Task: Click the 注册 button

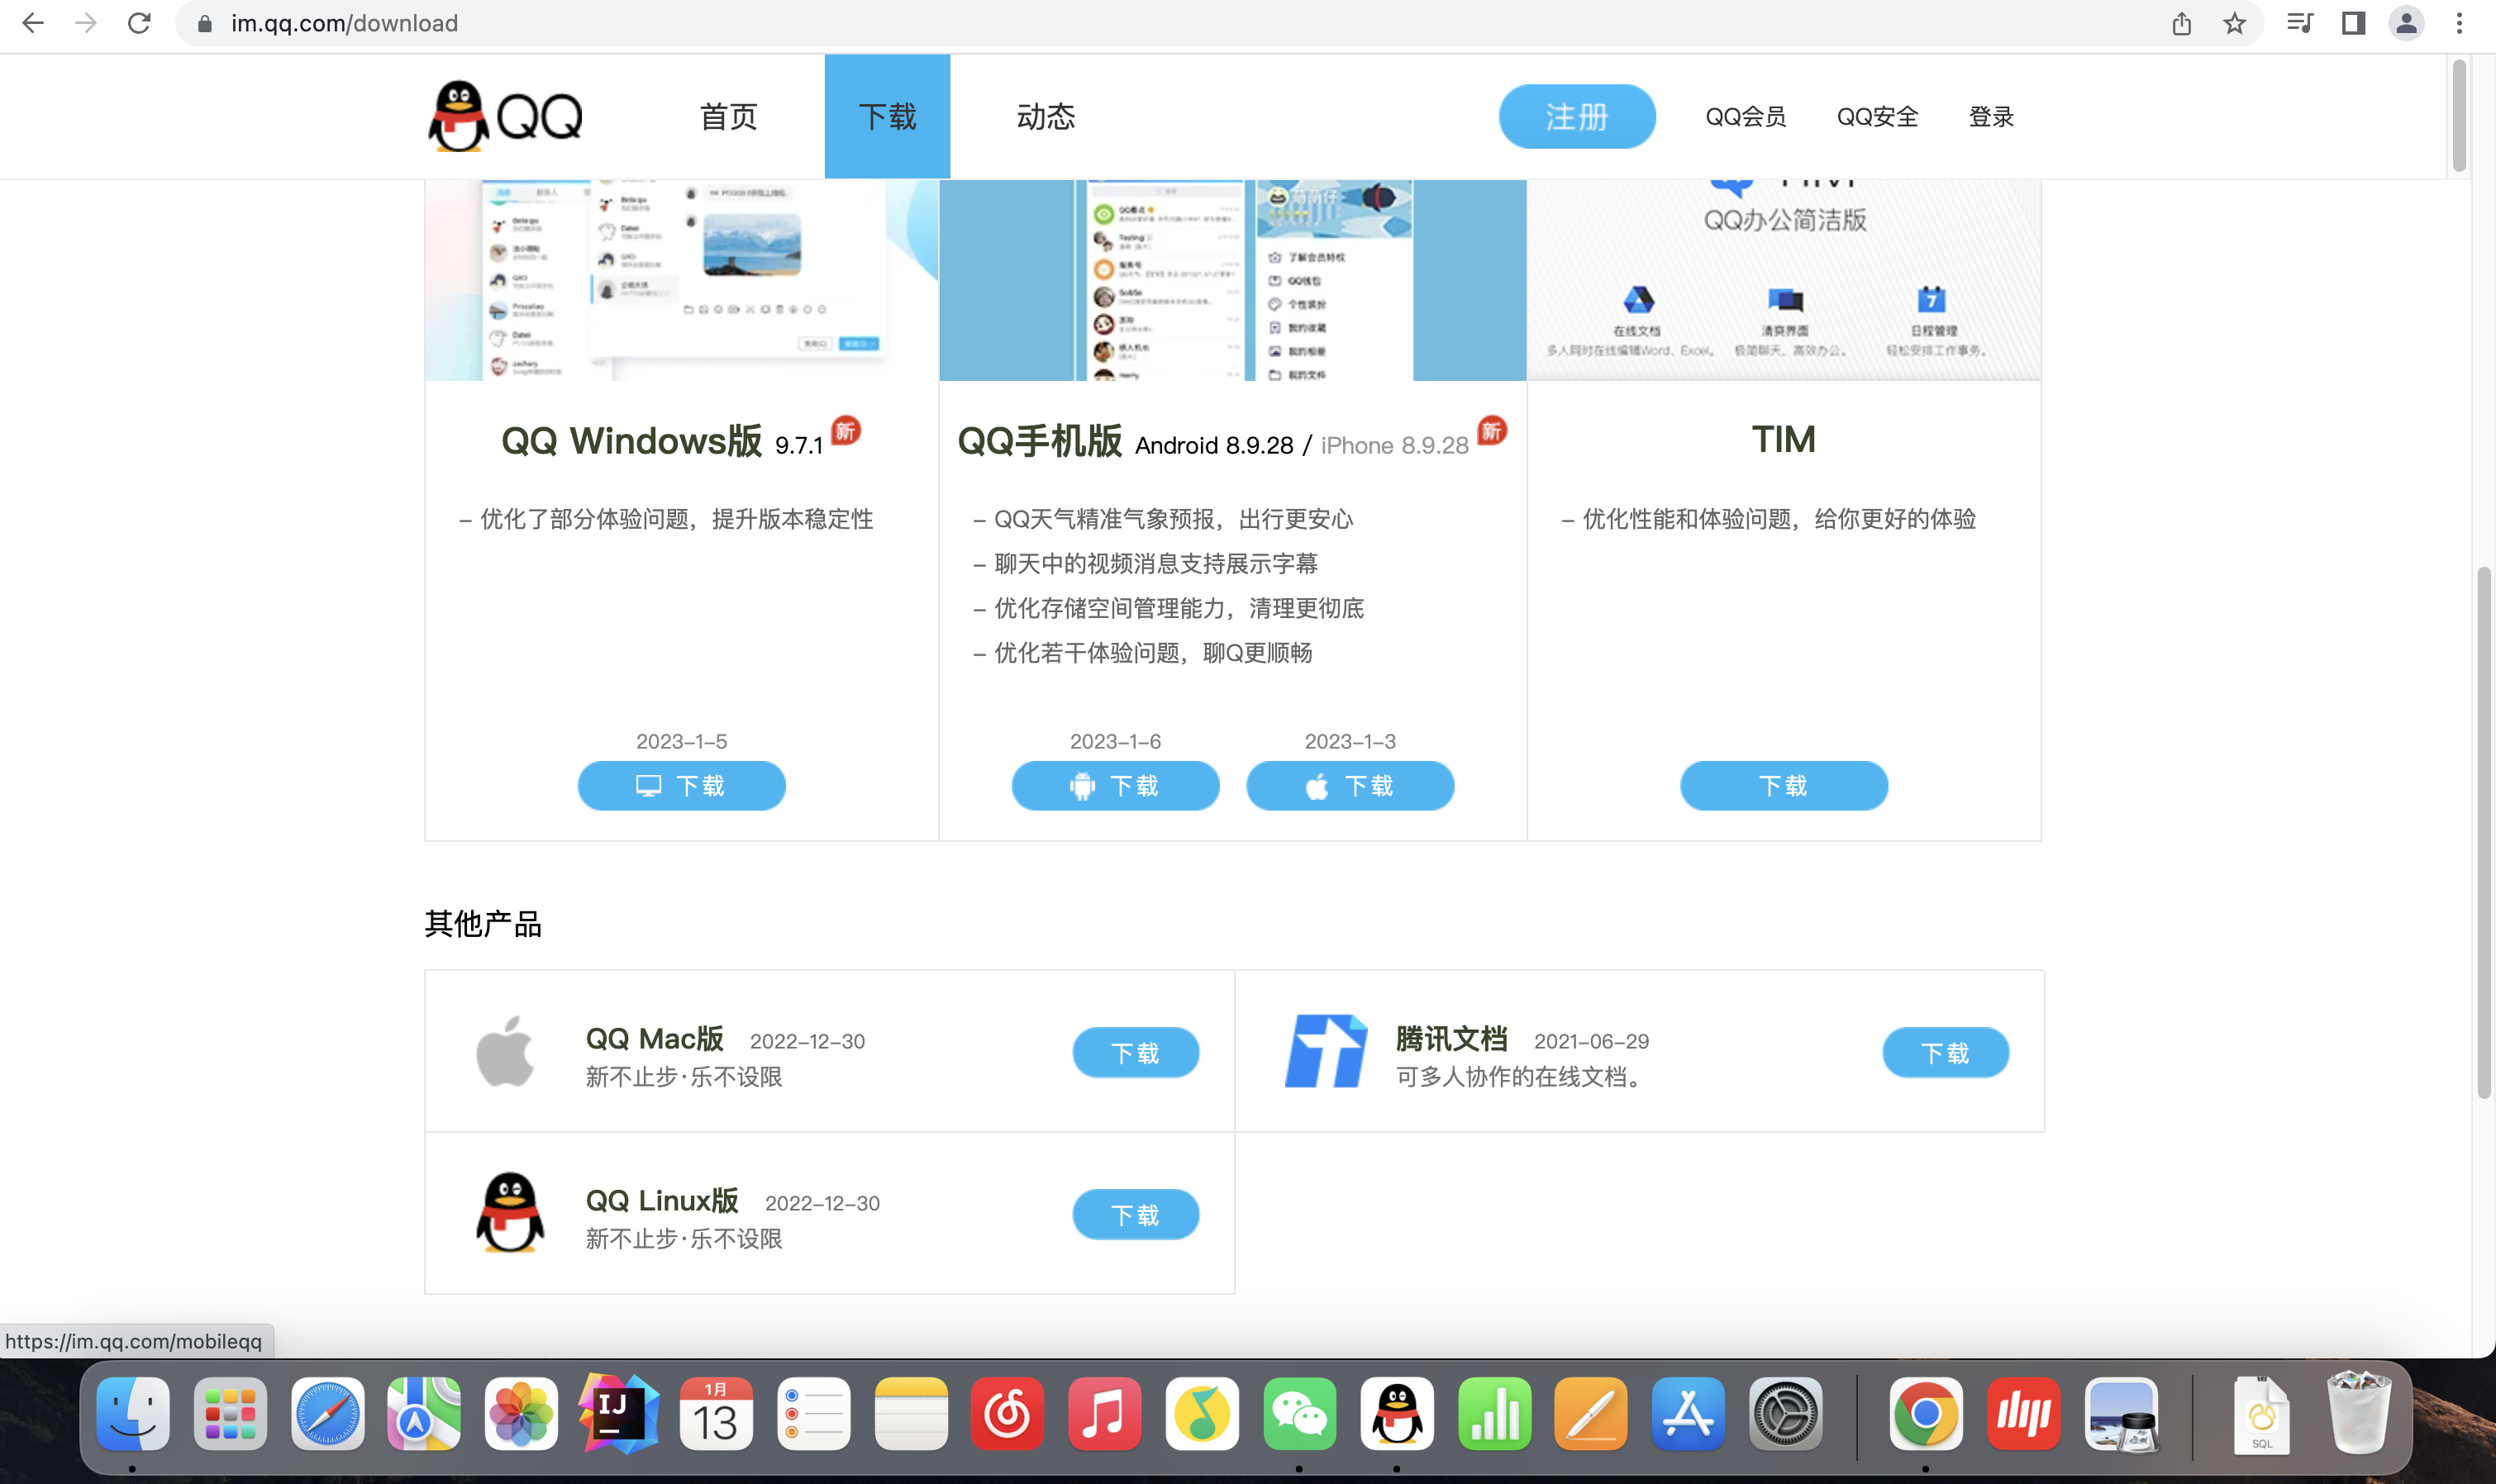Action: [x=1576, y=117]
